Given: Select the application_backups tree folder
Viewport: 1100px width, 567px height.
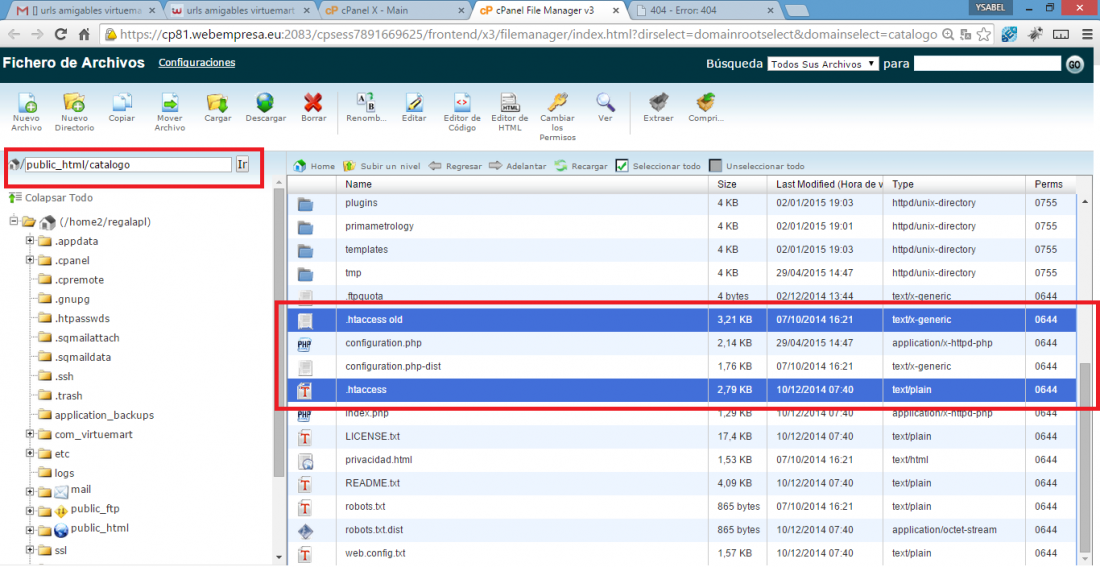Looking at the screenshot, I should (95, 415).
